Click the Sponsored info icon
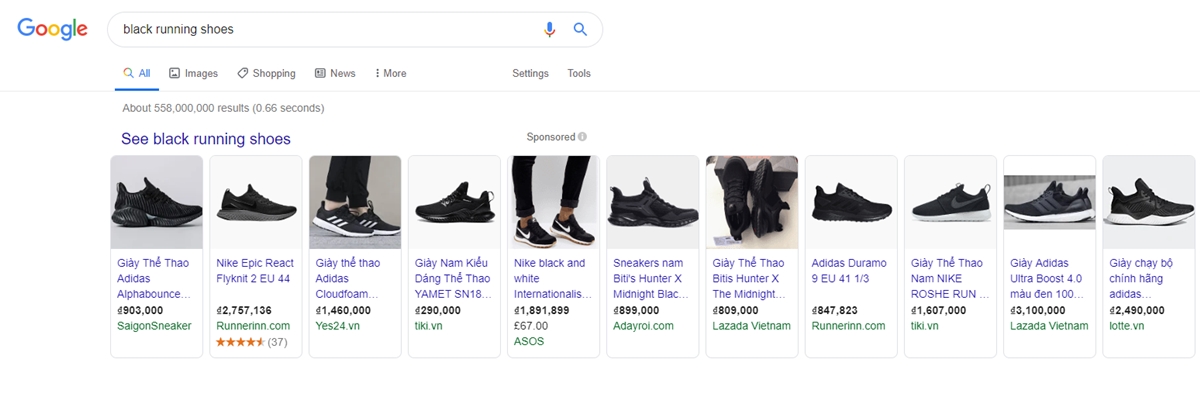 coord(582,137)
